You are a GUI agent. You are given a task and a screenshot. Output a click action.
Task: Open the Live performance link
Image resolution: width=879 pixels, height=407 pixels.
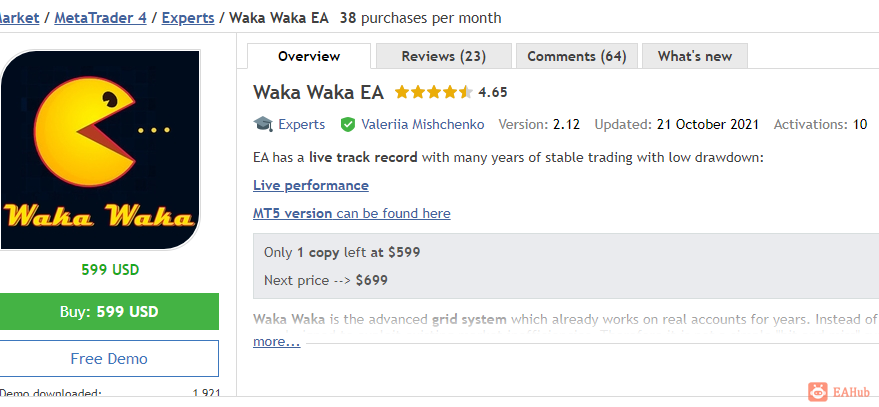tap(311, 186)
